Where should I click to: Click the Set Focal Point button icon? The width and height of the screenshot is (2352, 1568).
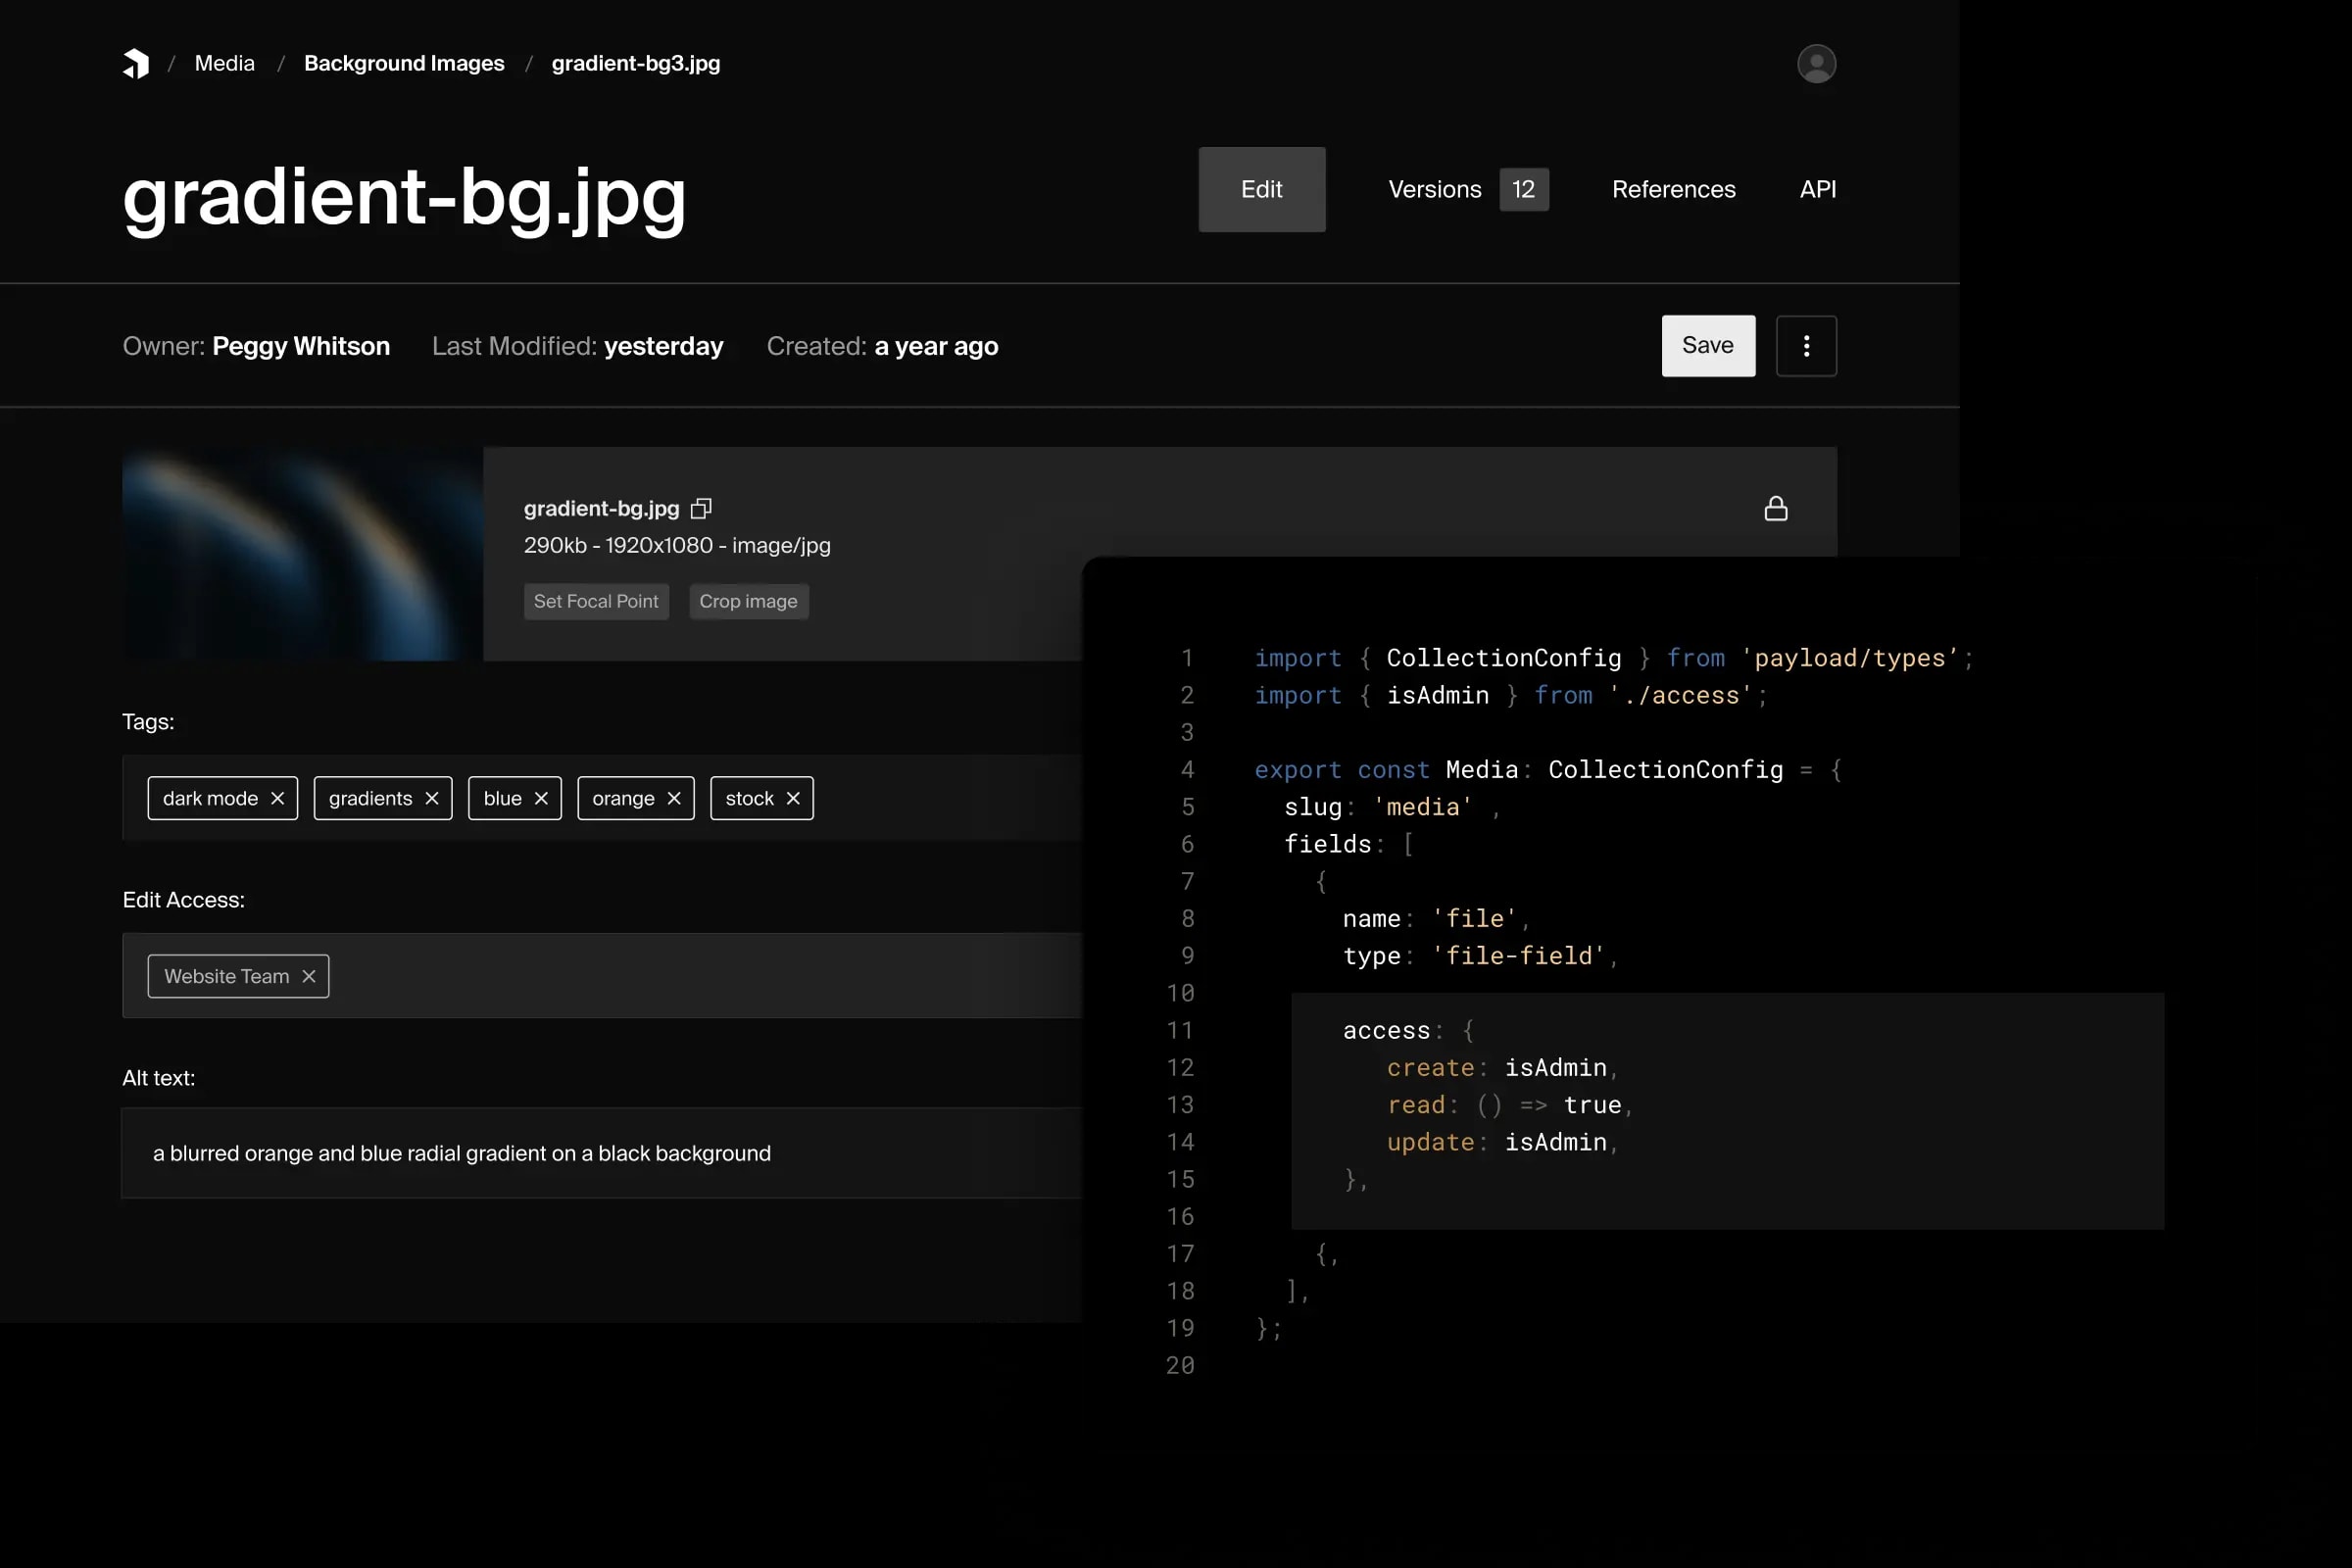597,600
